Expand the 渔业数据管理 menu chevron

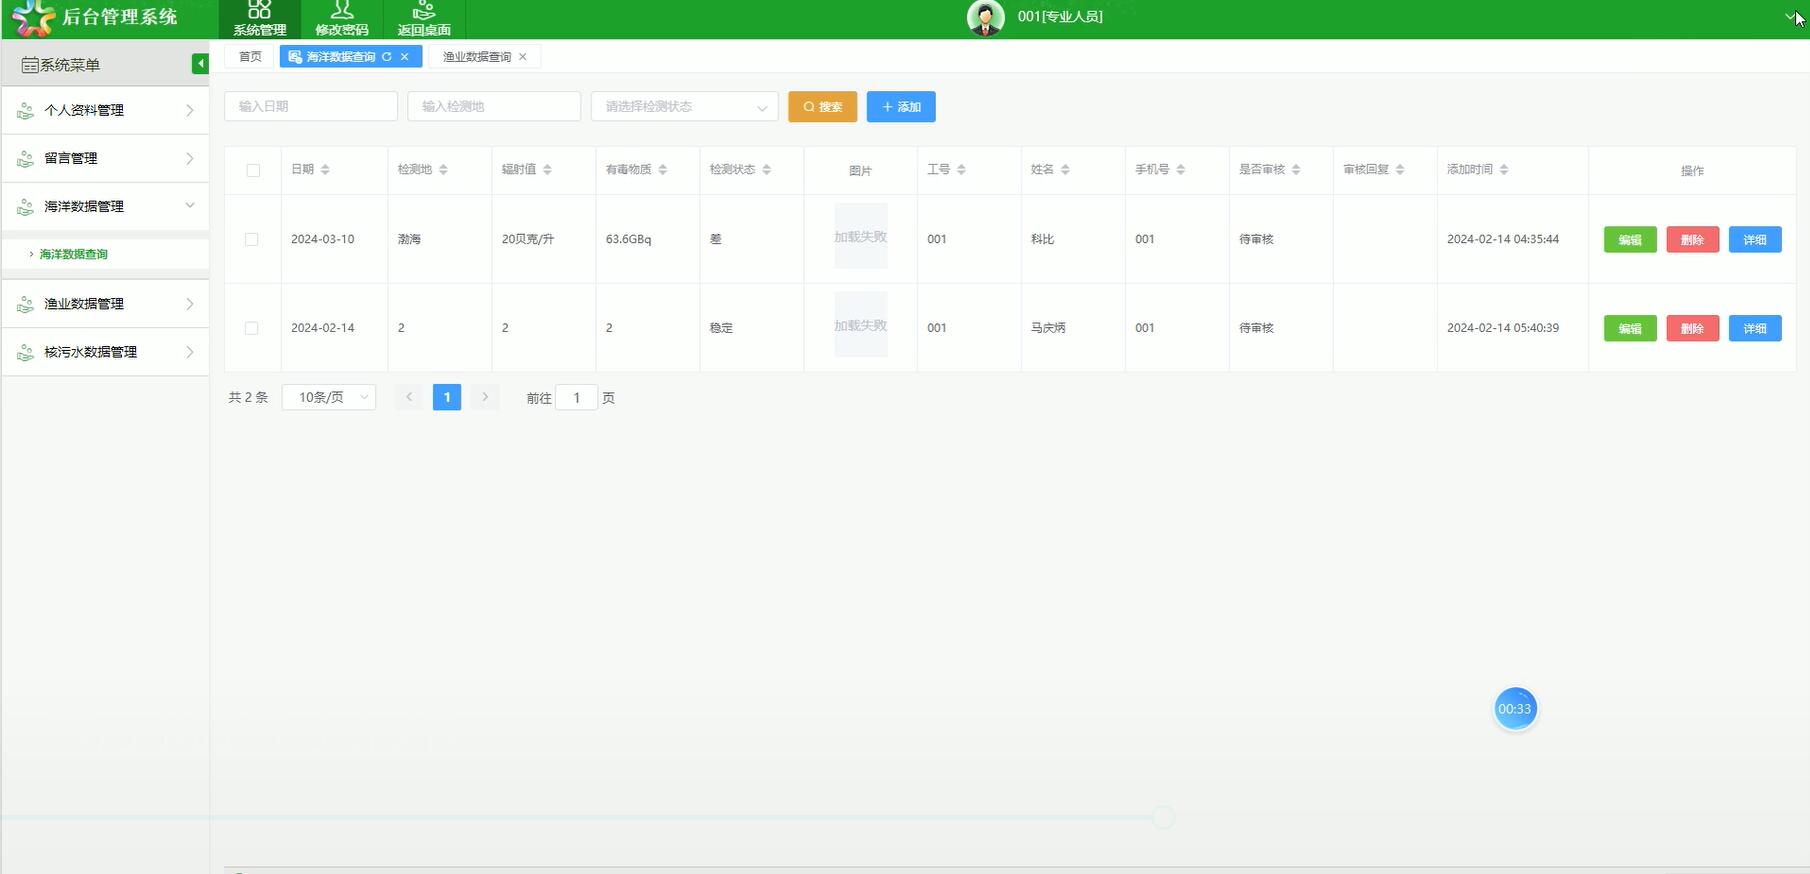189,304
